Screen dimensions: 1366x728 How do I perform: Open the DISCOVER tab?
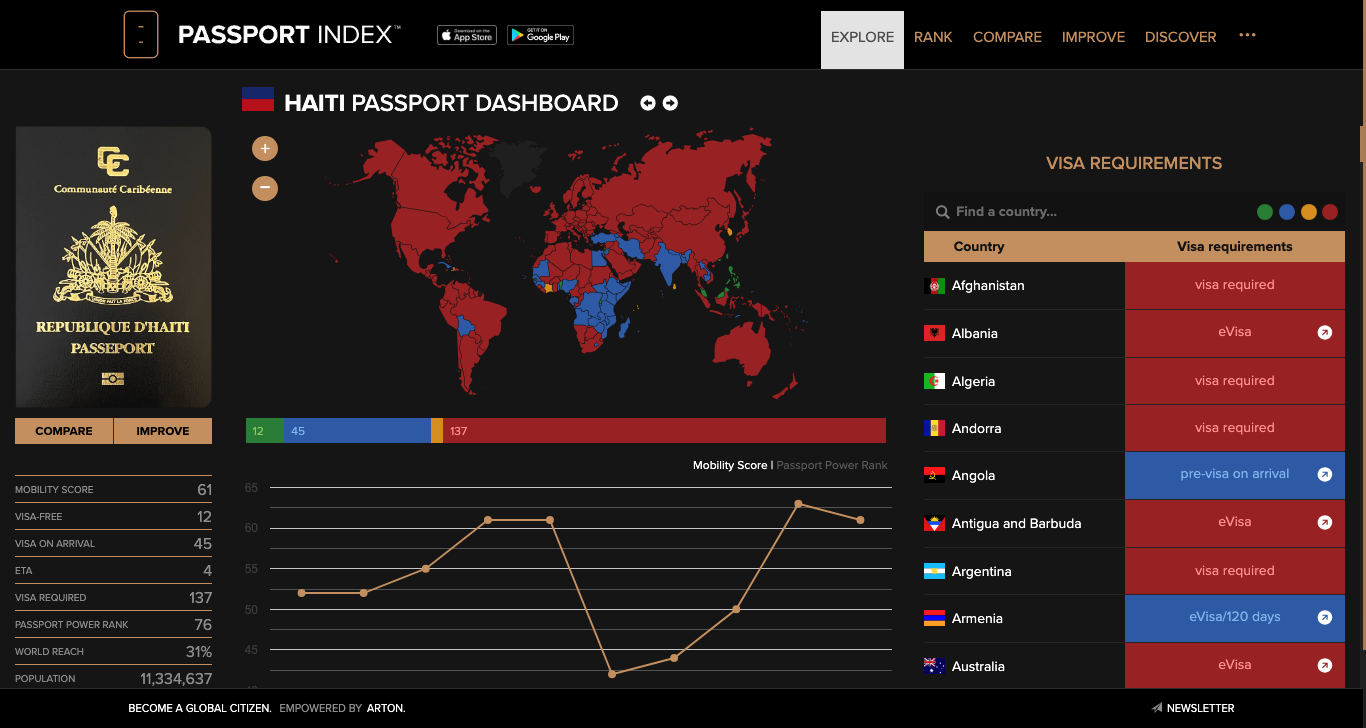point(1181,37)
